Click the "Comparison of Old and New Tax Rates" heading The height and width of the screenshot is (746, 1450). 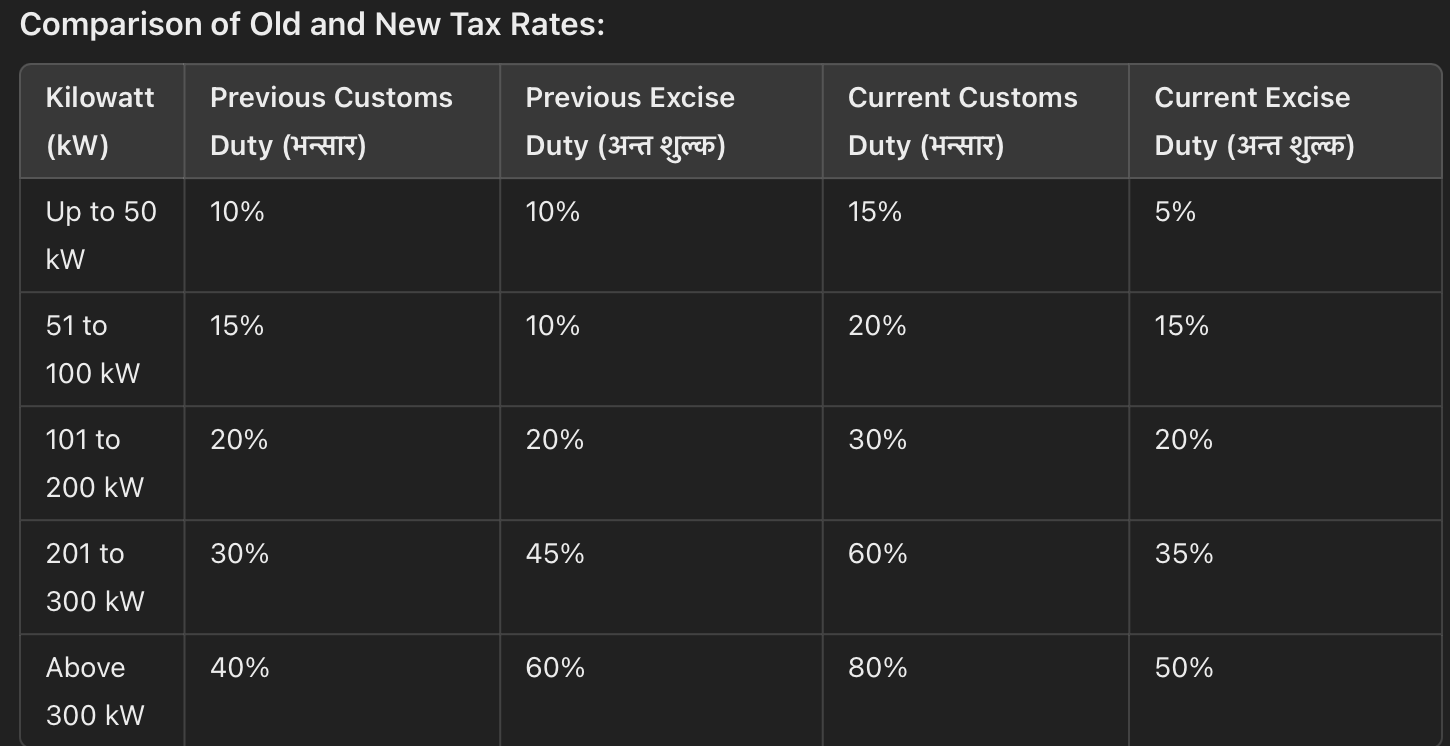click(312, 25)
